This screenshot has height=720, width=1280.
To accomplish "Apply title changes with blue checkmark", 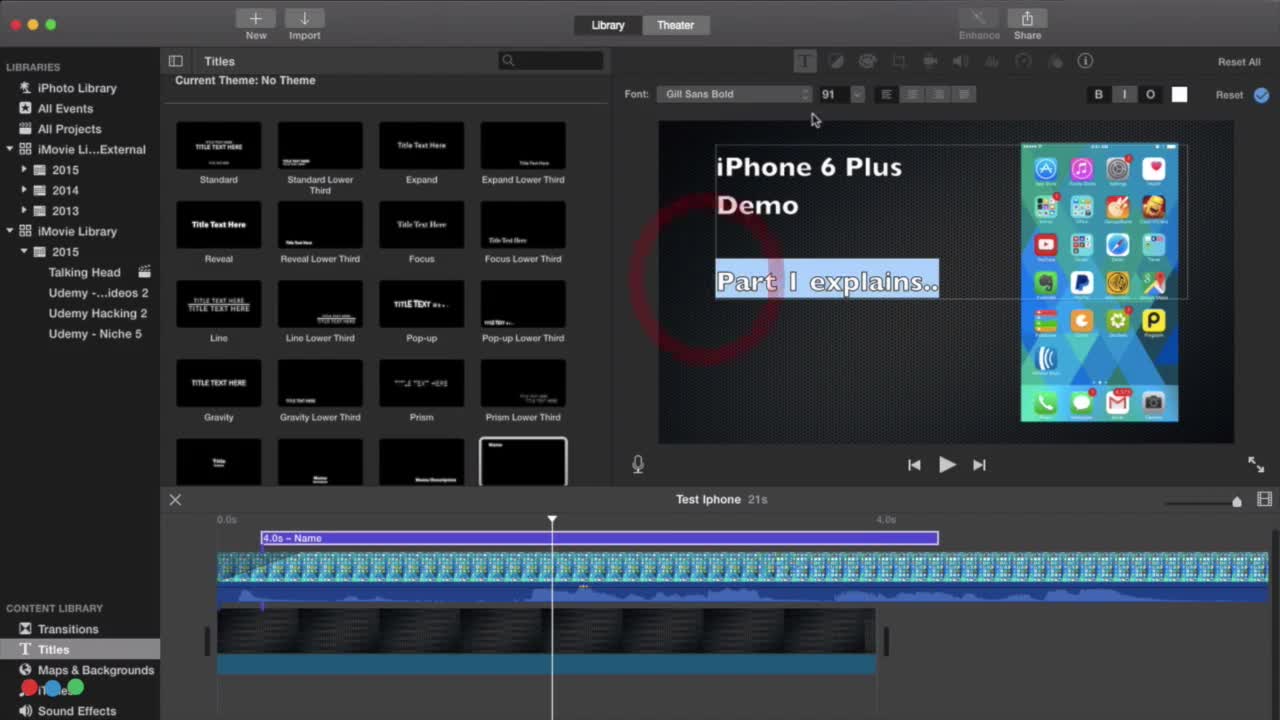I will tap(1261, 95).
